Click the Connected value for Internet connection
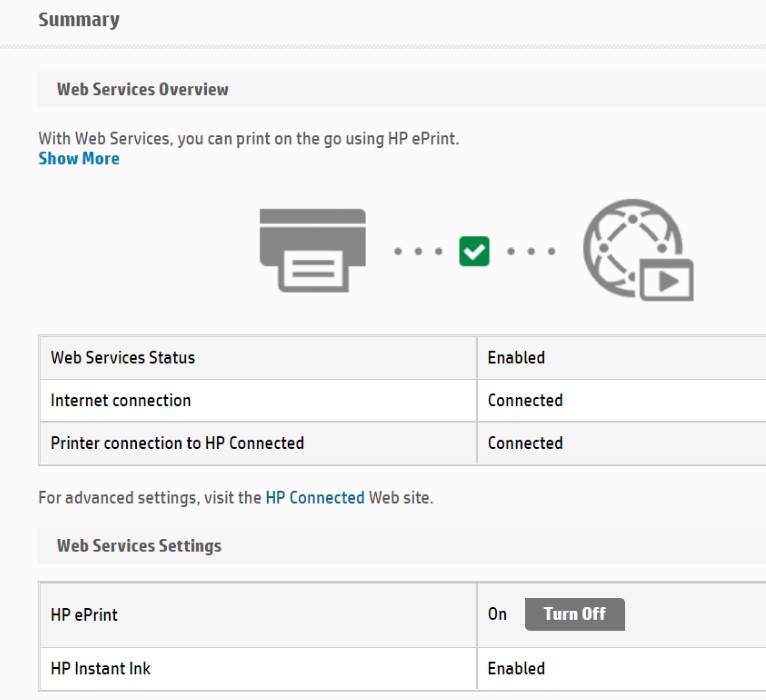This screenshot has width=766, height=700. point(525,401)
